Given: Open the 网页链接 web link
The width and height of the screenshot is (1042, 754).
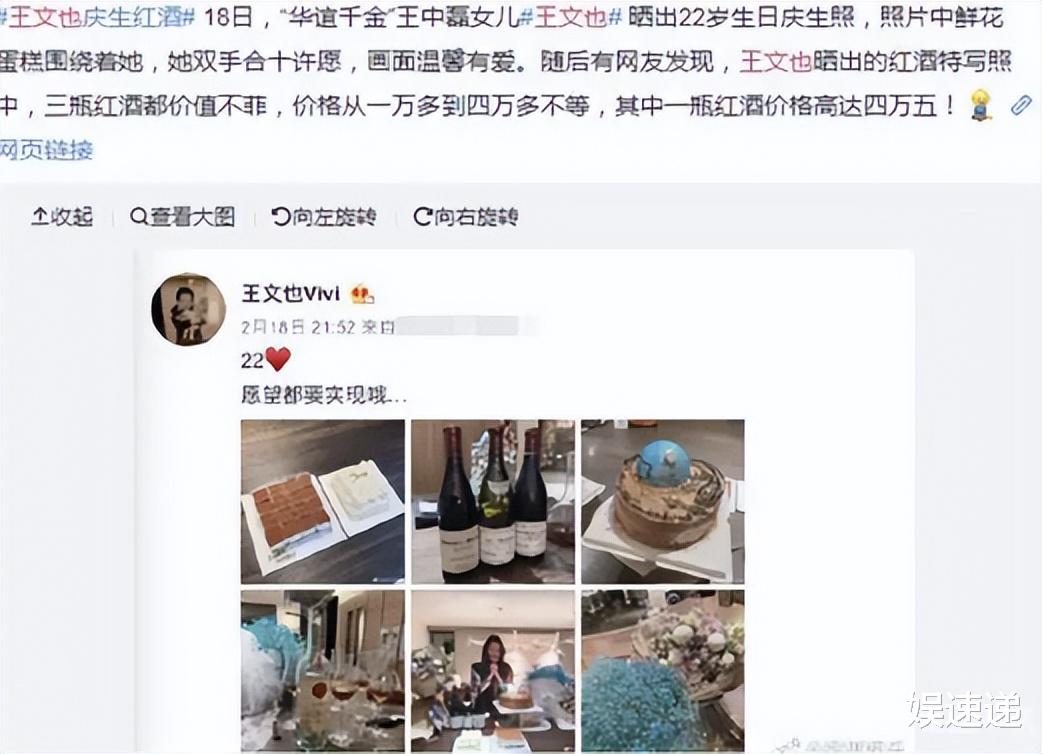Looking at the screenshot, I should 46,149.
